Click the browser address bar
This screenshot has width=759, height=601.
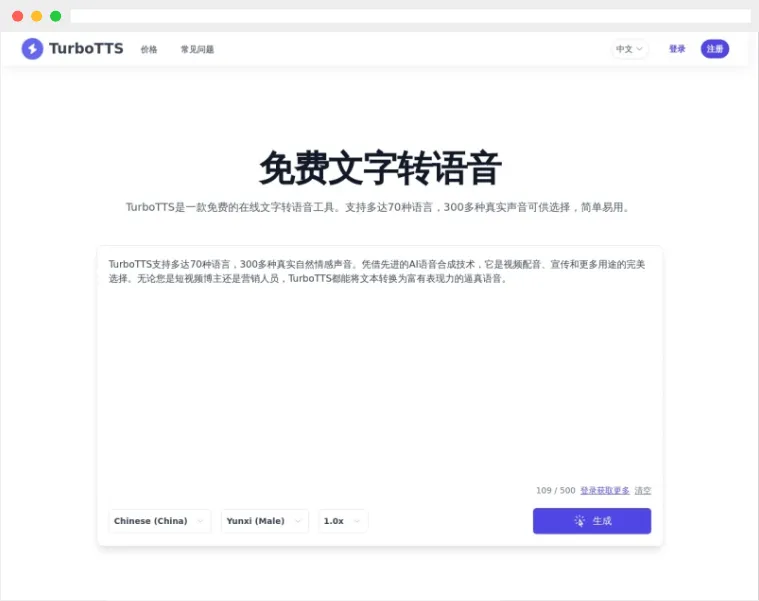coord(410,16)
